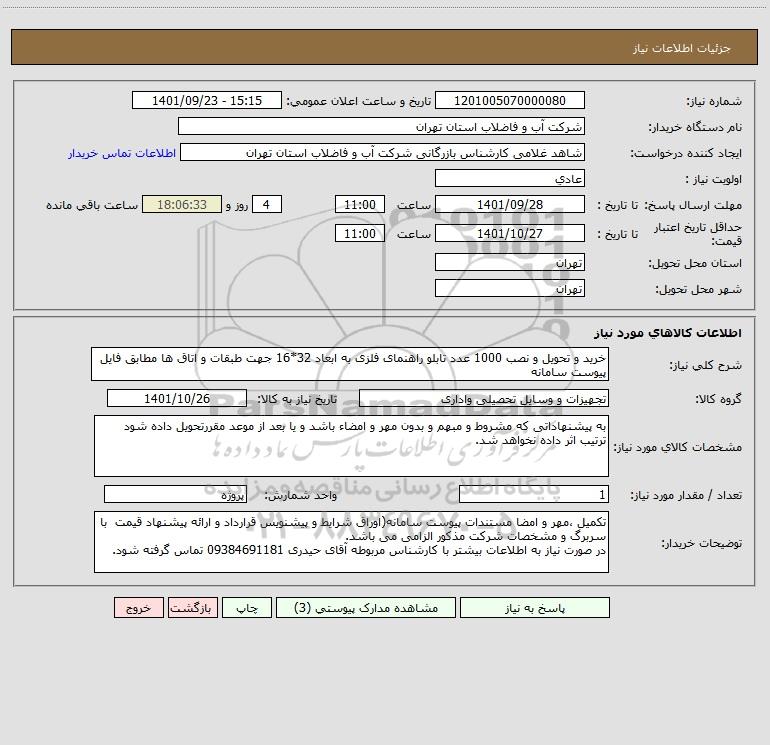This screenshot has height=745, width=770.
Task: Click the ساعت باقی مانده text
Action: (92, 205)
